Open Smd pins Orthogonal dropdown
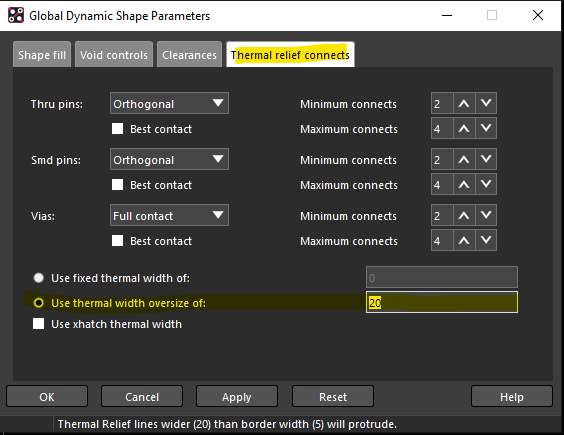The height and width of the screenshot is (435, 564). 169,159
